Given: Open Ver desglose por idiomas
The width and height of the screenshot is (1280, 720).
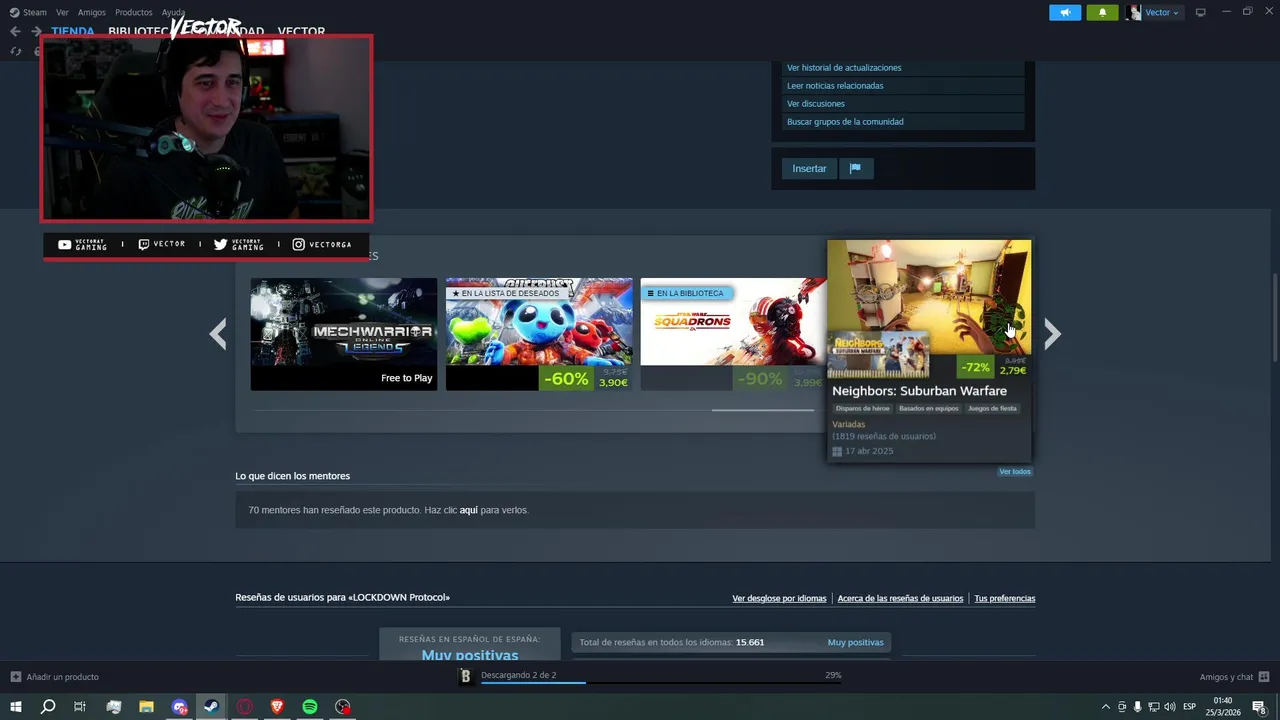Looking at the screenshot, I should [779, 598].
